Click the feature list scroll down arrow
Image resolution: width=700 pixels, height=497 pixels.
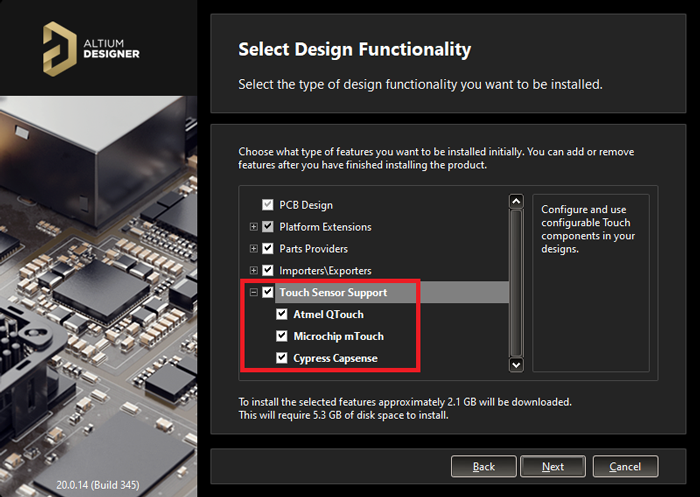pos(516,364)
